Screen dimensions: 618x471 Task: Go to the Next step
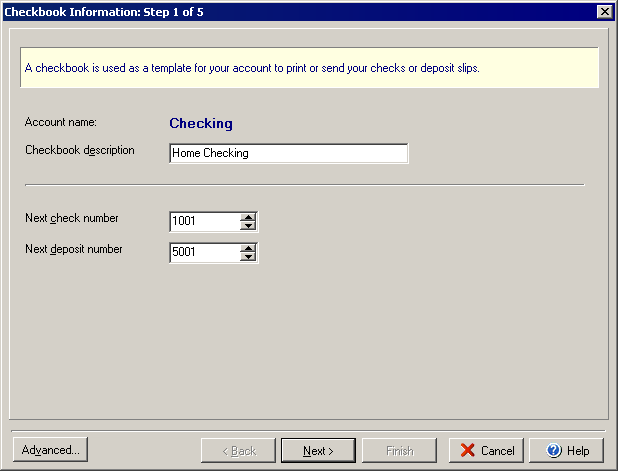click(x=318, y=451)
